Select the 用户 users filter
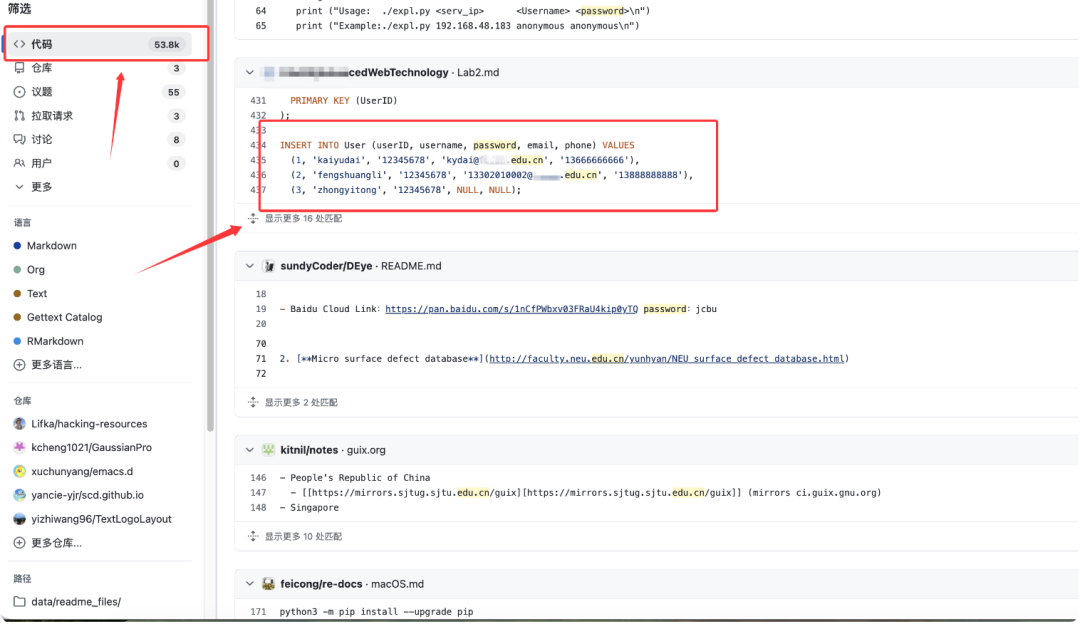The width and height of the screenshot is (1080, 624). point(98,163)
